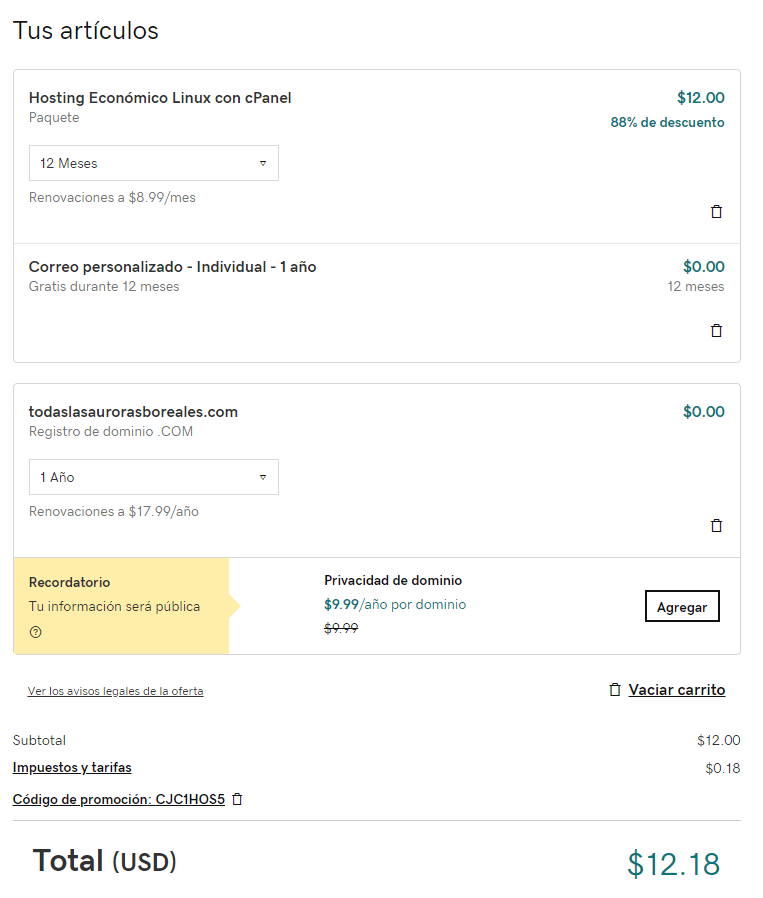Open the 12 Meses term dropdown

click(154, 163)
